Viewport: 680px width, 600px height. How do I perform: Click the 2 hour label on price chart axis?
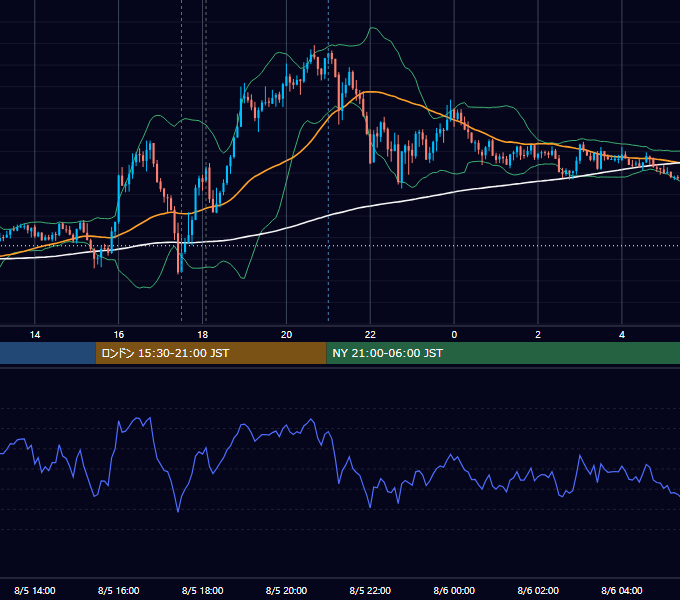[x=538, y=335]
